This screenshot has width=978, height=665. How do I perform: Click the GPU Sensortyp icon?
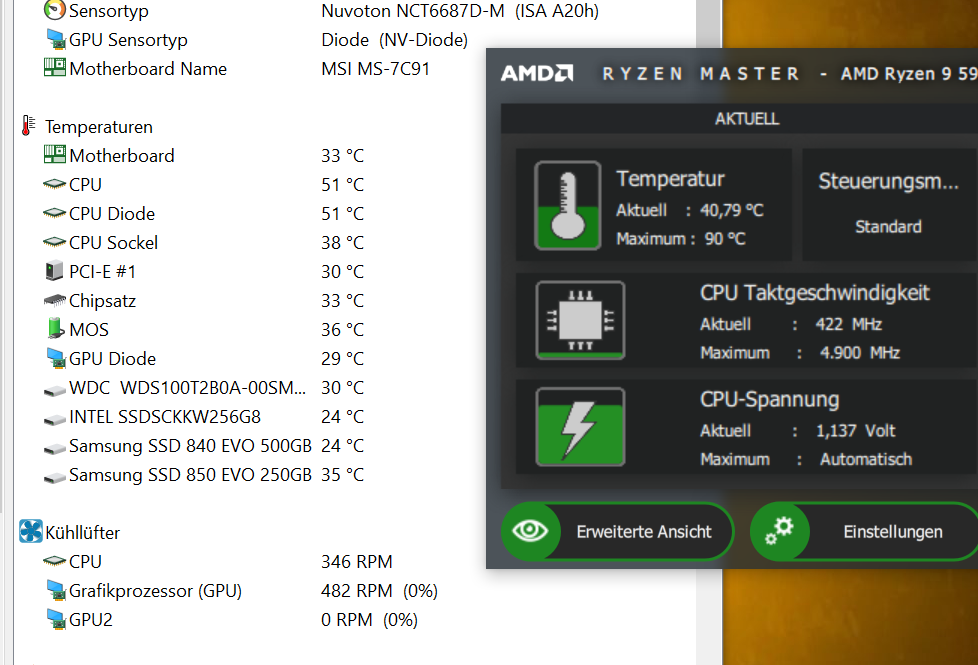coord(56,39)
